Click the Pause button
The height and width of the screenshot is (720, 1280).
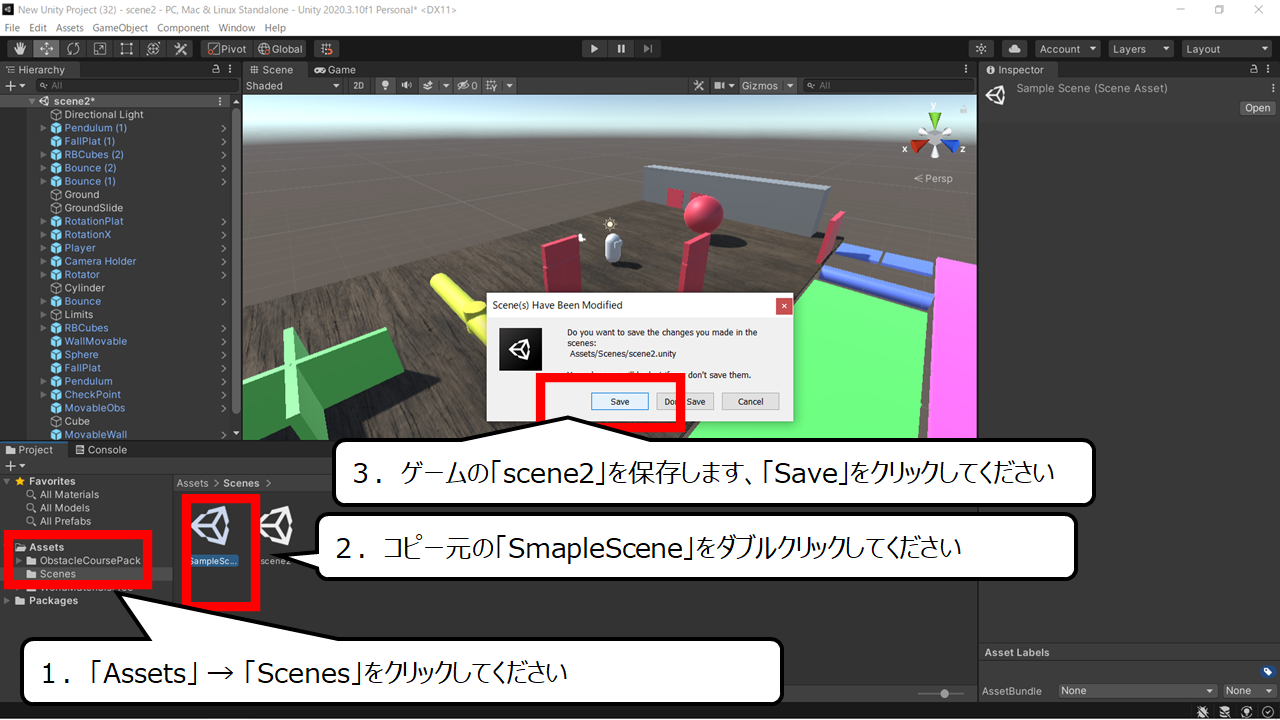pos(621,48)
